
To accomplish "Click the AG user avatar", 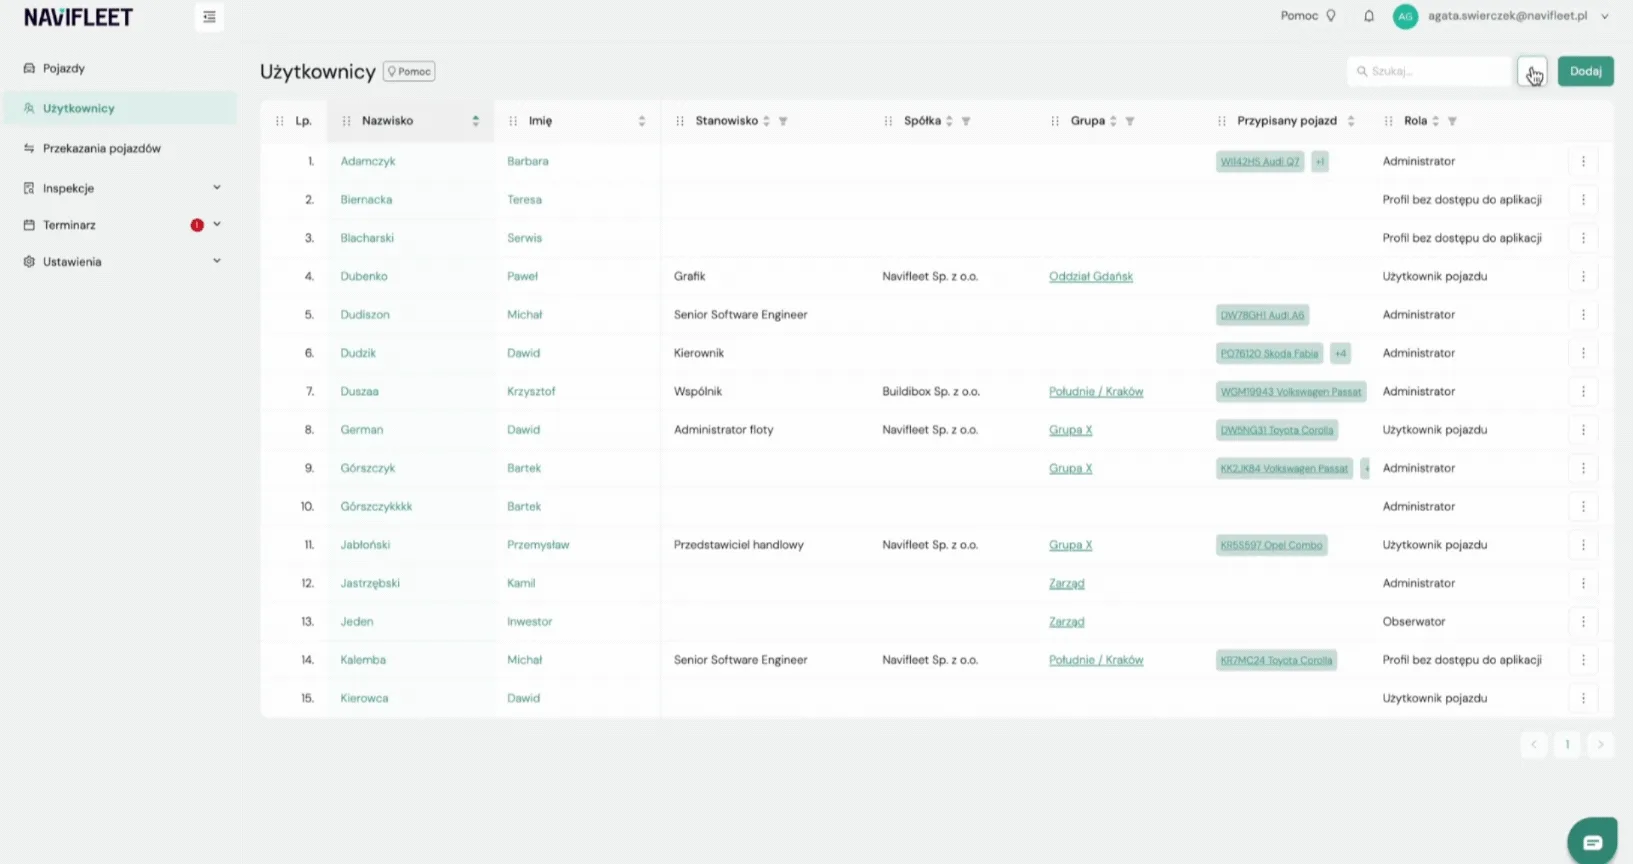I will 1405,16.
